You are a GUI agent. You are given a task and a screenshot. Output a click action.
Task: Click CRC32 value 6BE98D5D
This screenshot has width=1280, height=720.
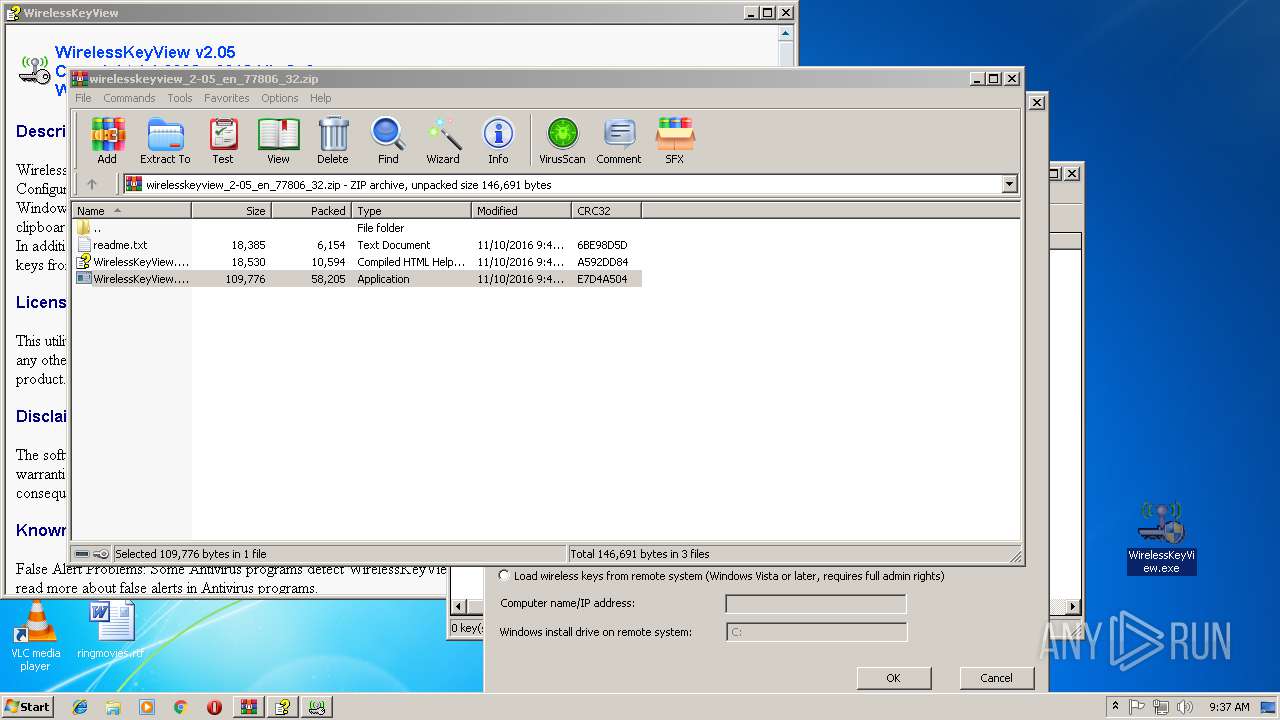point(602,245)
